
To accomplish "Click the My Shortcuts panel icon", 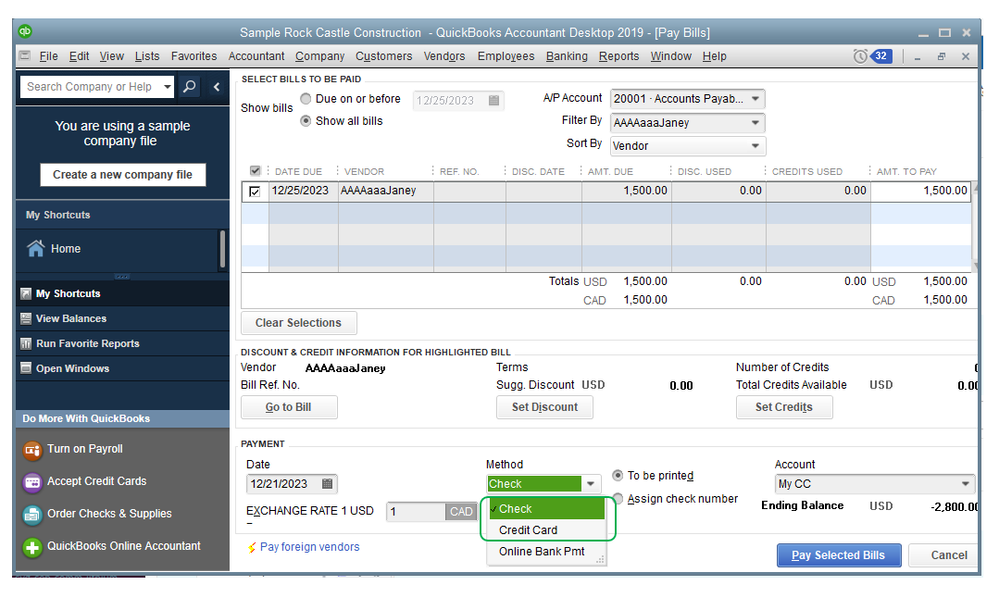I will pos(25,293).
